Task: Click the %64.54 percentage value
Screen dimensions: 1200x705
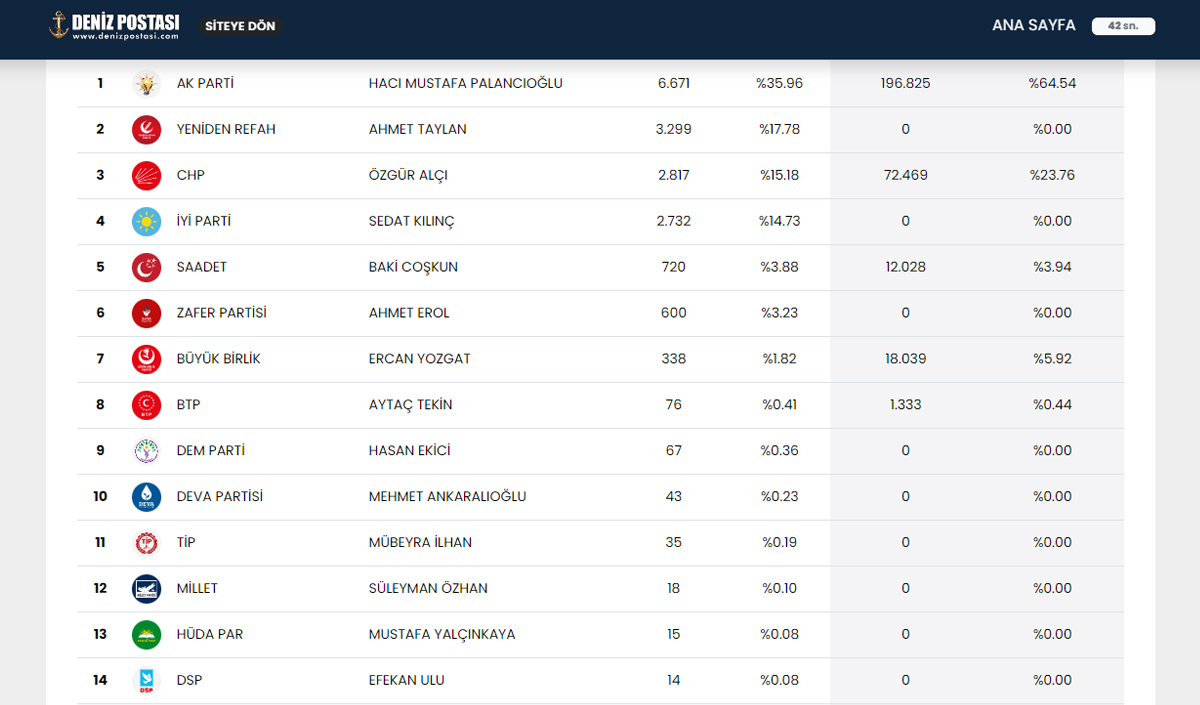Action: pyautogui.click(x=1053, y=84)
